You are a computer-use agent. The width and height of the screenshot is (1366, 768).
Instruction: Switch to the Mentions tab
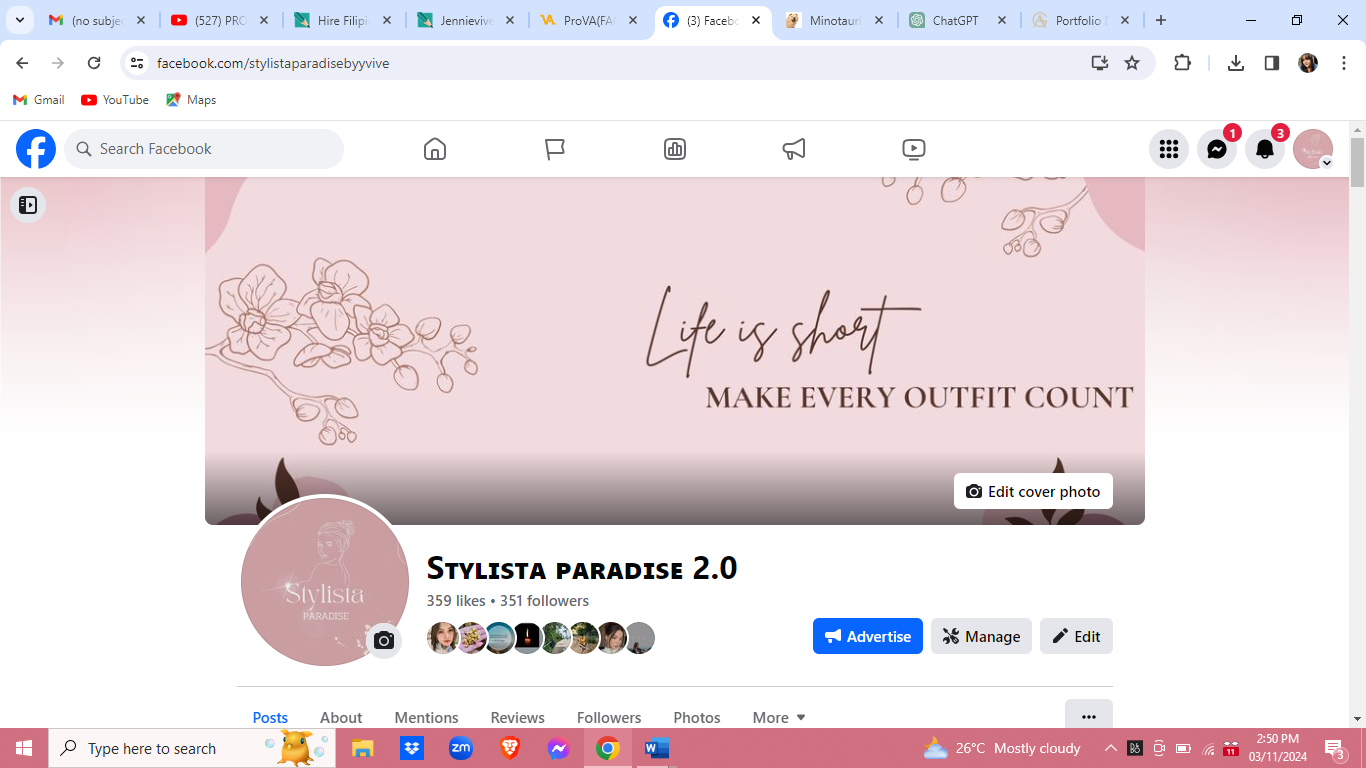pos(426,718)
